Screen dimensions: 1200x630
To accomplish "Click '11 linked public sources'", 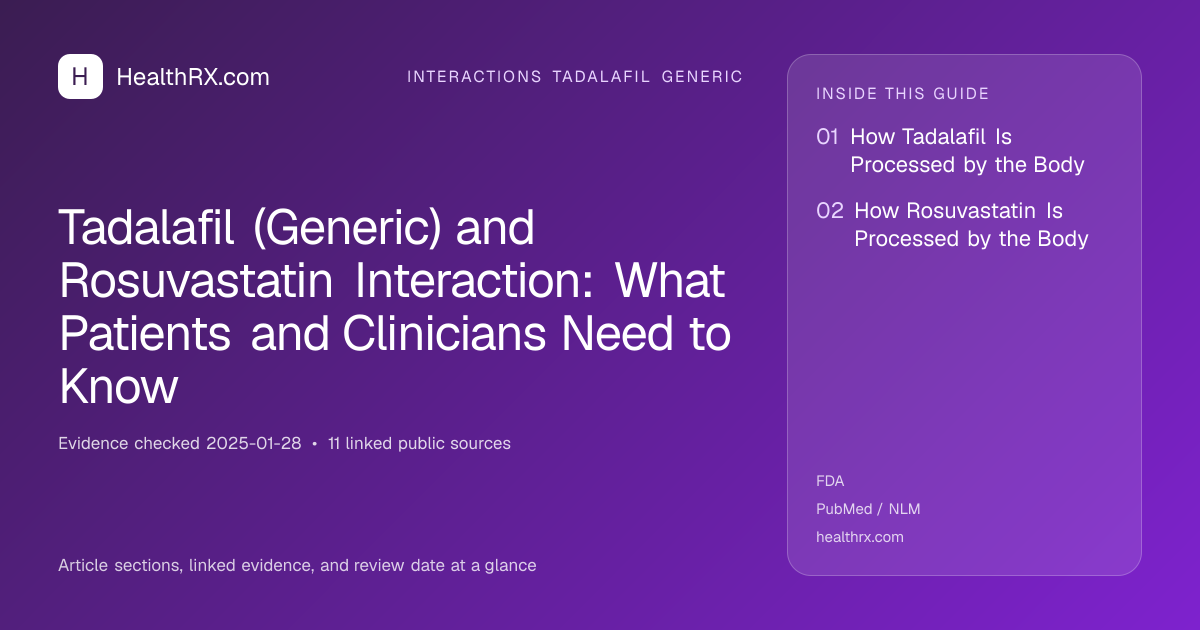I will tap(419, 443).
